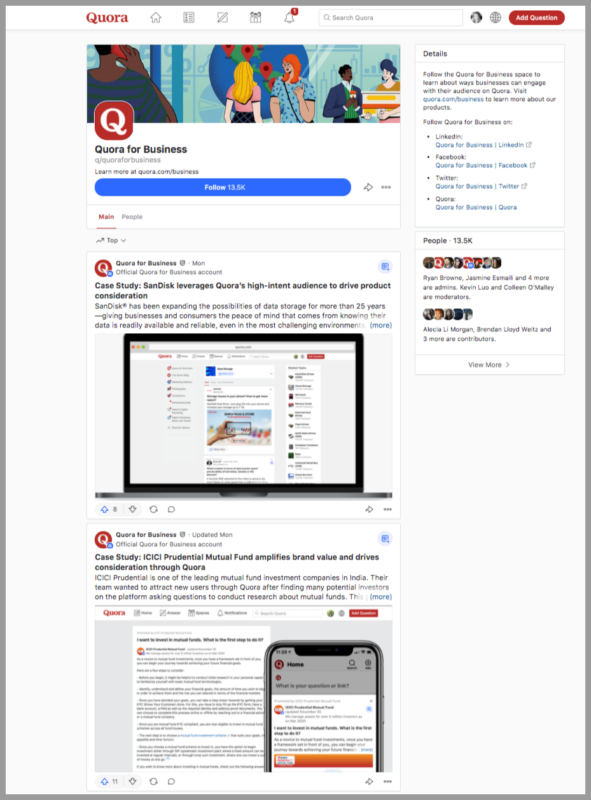
Task: Switch to the People tab
Action: coord(132,217)
